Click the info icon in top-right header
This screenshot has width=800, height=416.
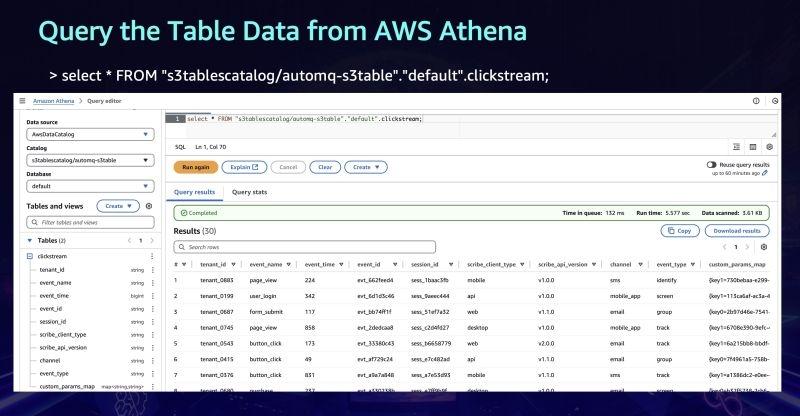[757, 101]
